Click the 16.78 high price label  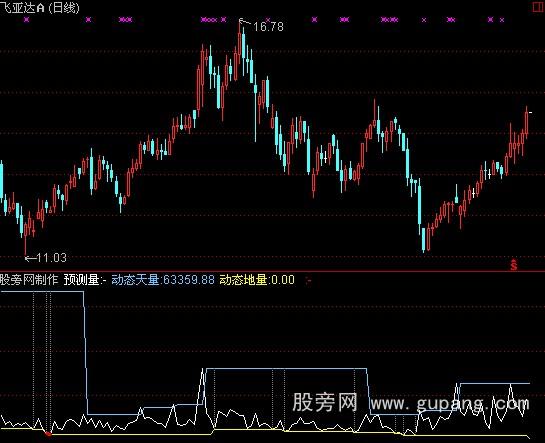[268, 27]
